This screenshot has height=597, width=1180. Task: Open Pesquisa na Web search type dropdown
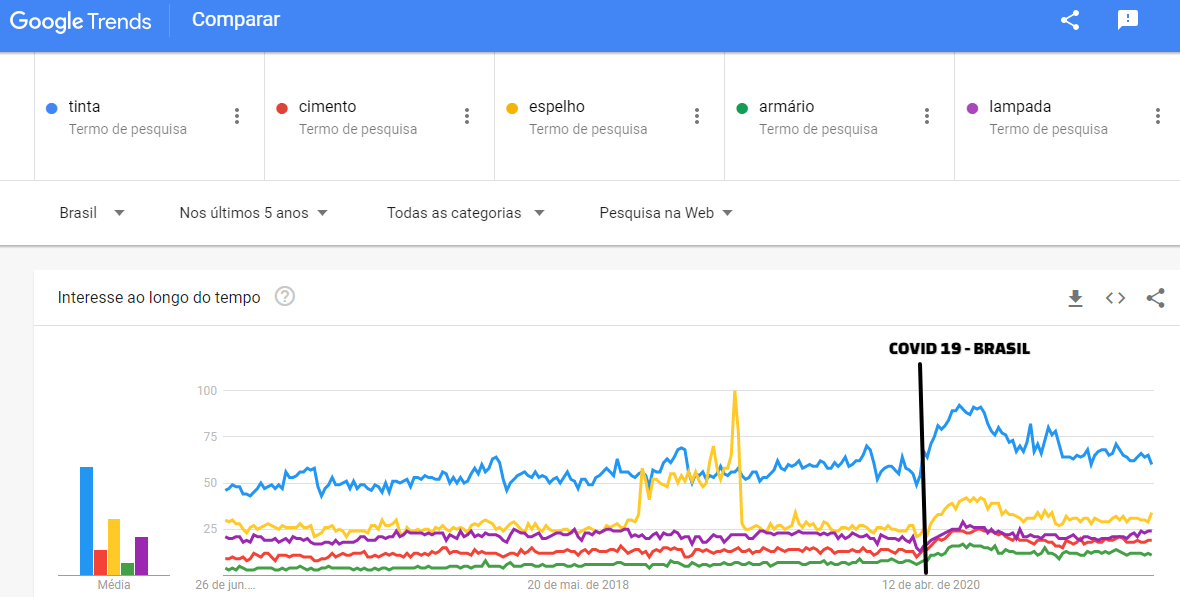(666, 213)
